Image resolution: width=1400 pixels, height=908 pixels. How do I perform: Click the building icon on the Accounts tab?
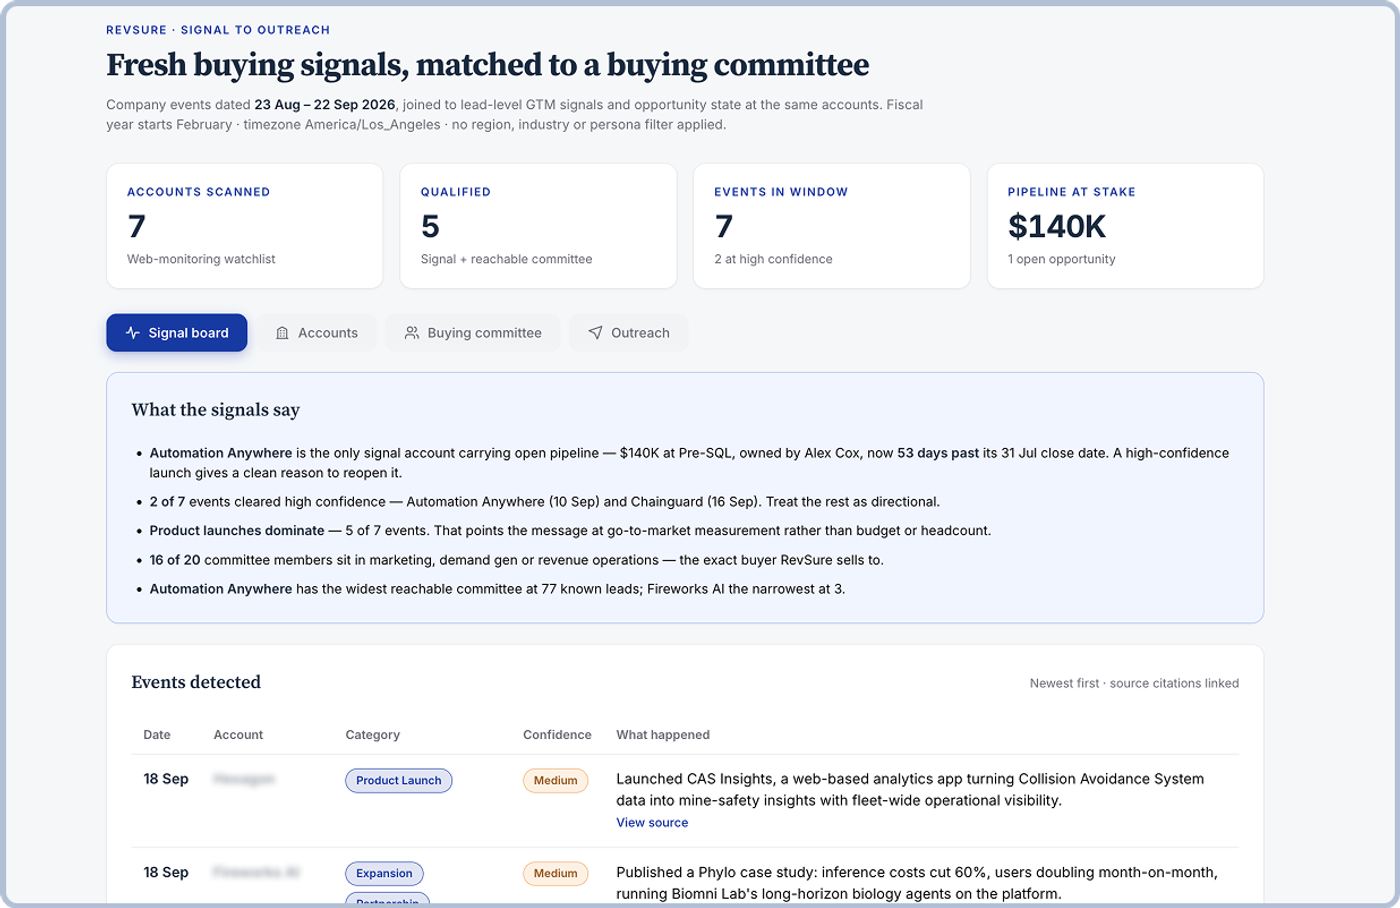(x=282, y=333)
